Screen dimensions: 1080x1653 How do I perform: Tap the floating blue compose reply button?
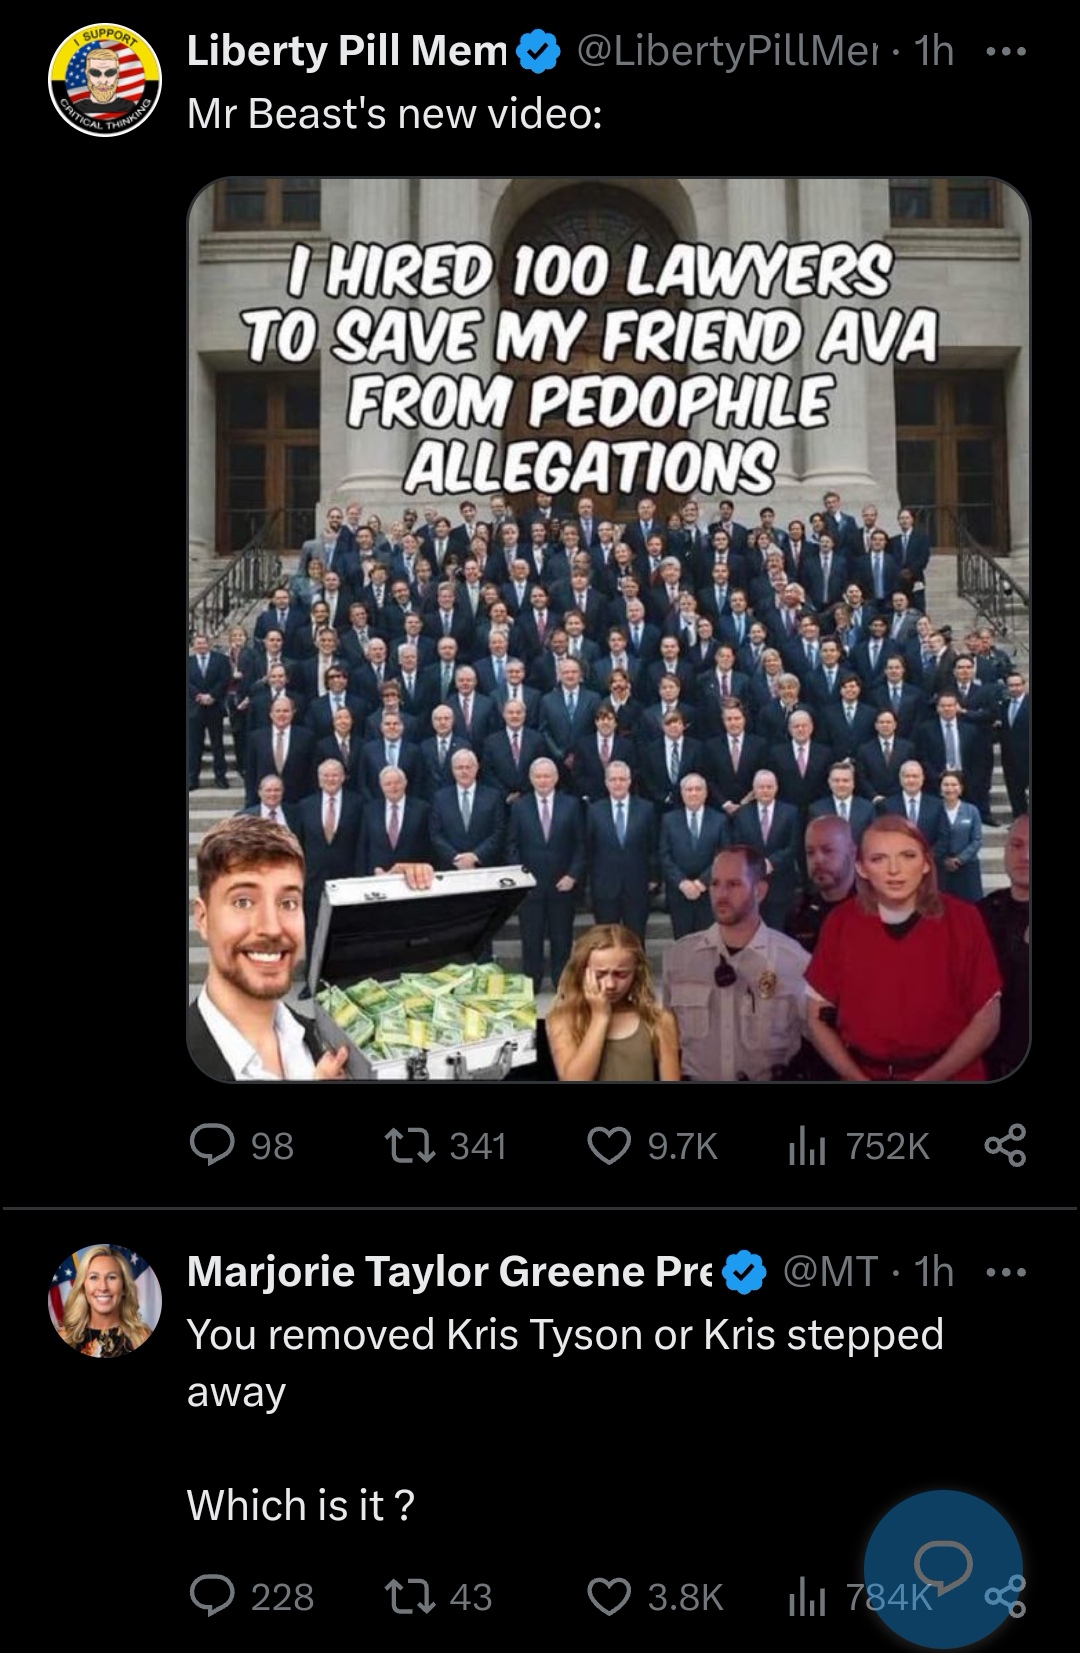click(x=943, y=1568)
